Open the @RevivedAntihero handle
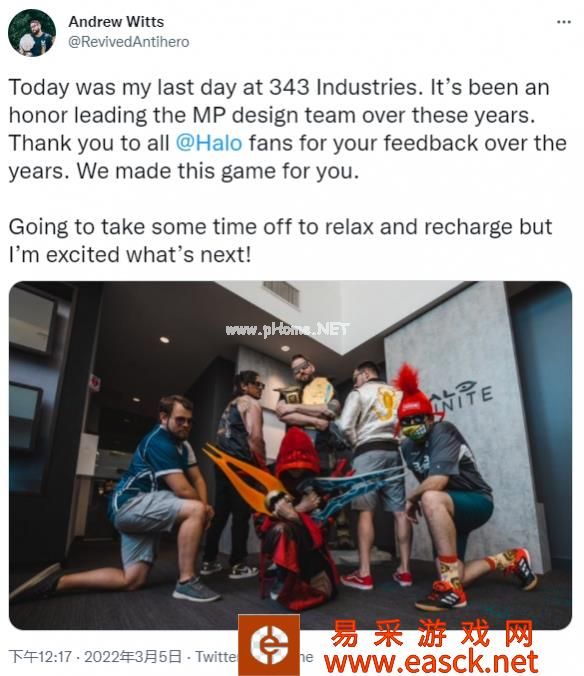Image resolution: width=584 pixels, height=676 pixels. [x=128, y=42]
